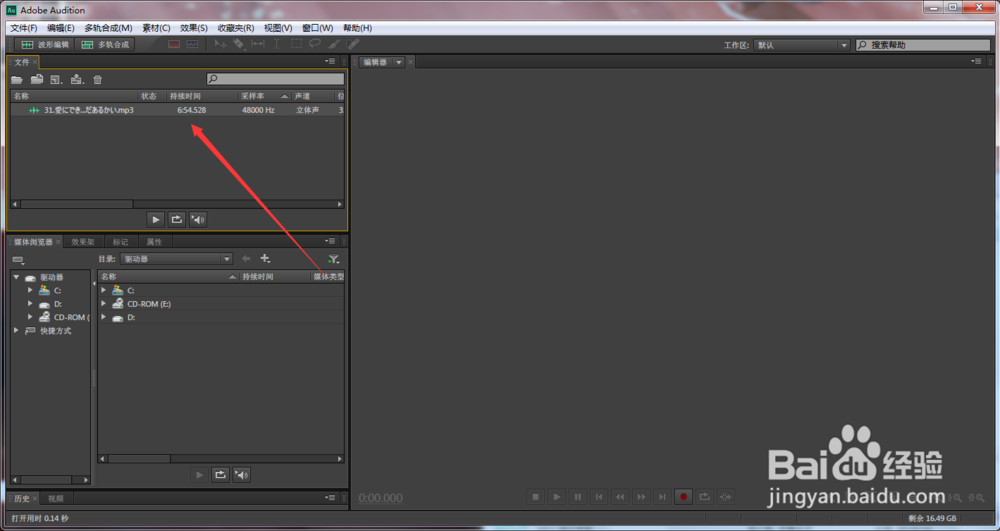1000x531 pixels.
Task: Select the Time Selection tool
Action: [276, 44]
